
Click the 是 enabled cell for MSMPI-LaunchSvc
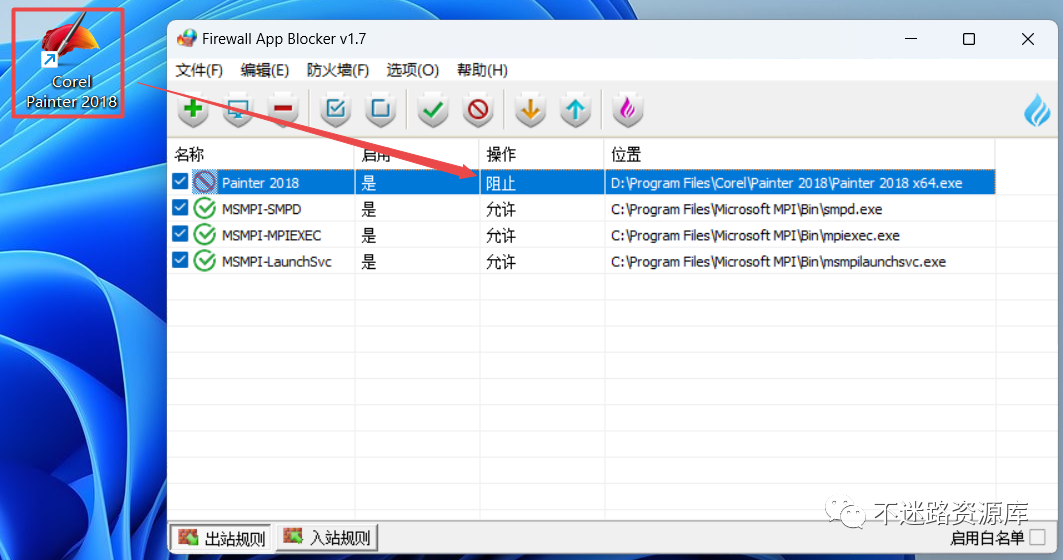tap(417, 262)
